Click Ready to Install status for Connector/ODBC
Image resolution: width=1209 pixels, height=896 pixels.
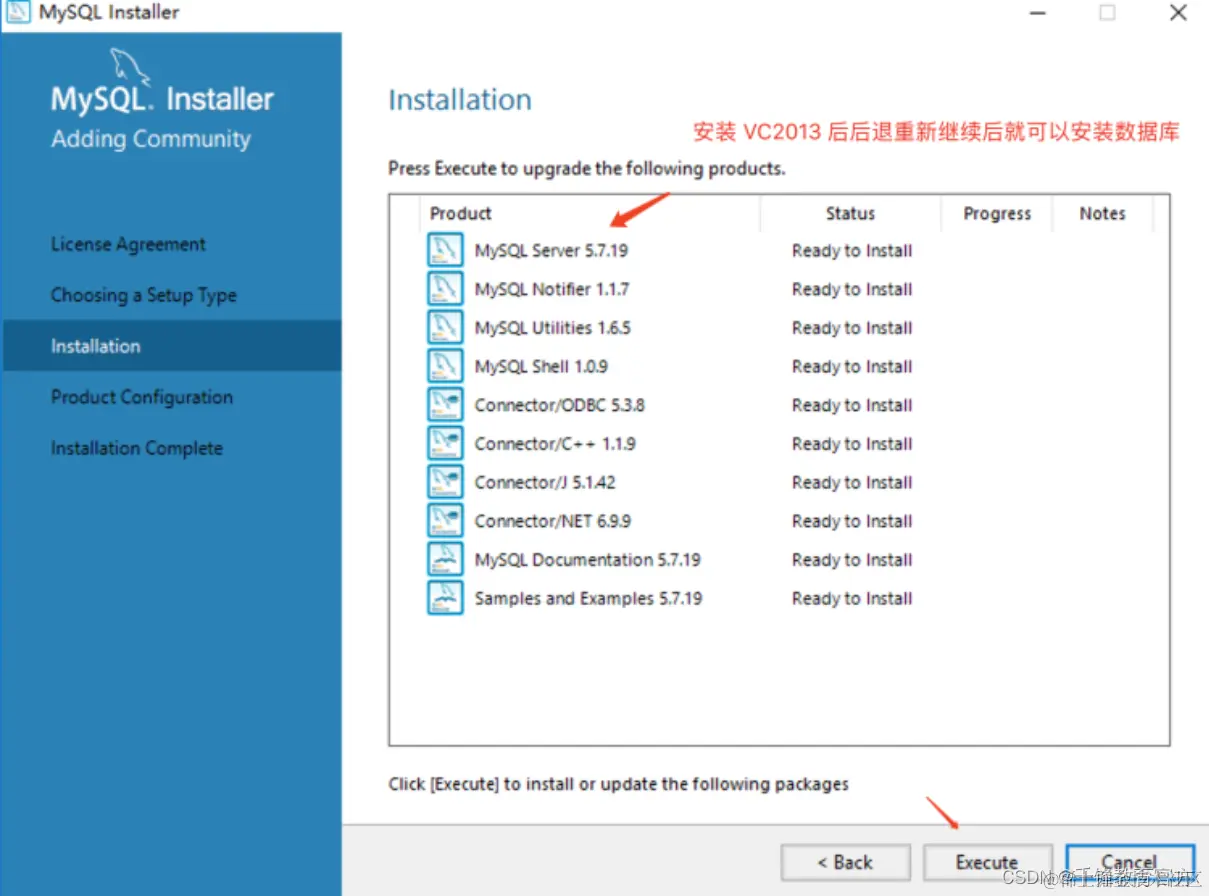pos(852,405)
